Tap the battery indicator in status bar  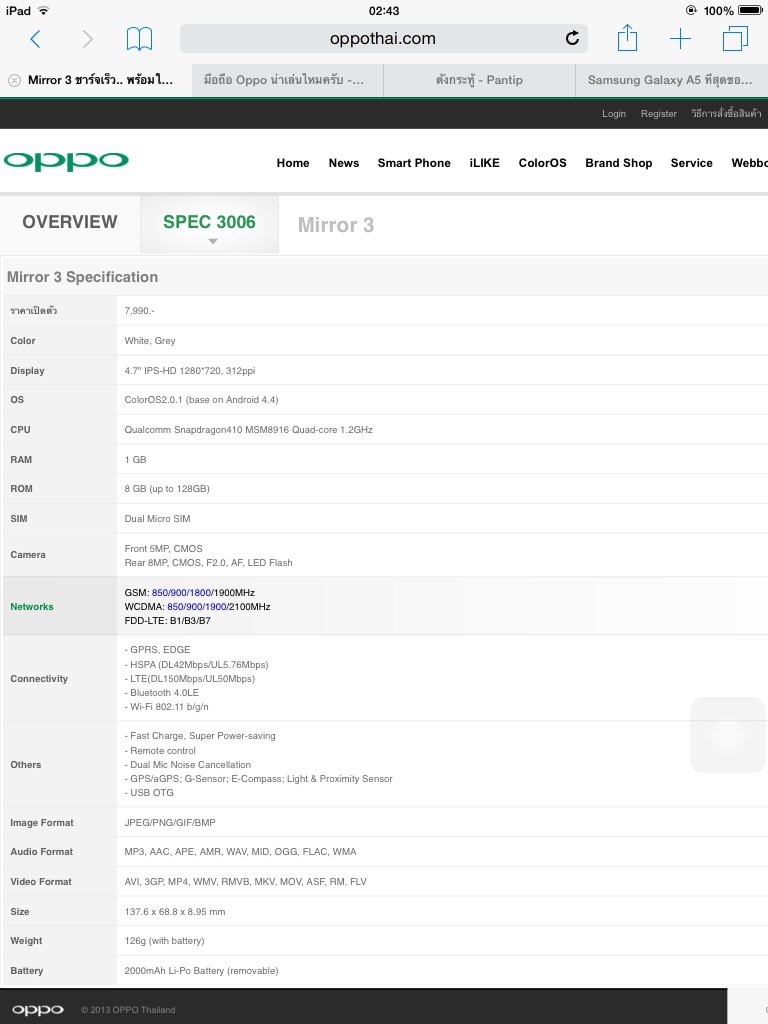(x=750, y=10)
